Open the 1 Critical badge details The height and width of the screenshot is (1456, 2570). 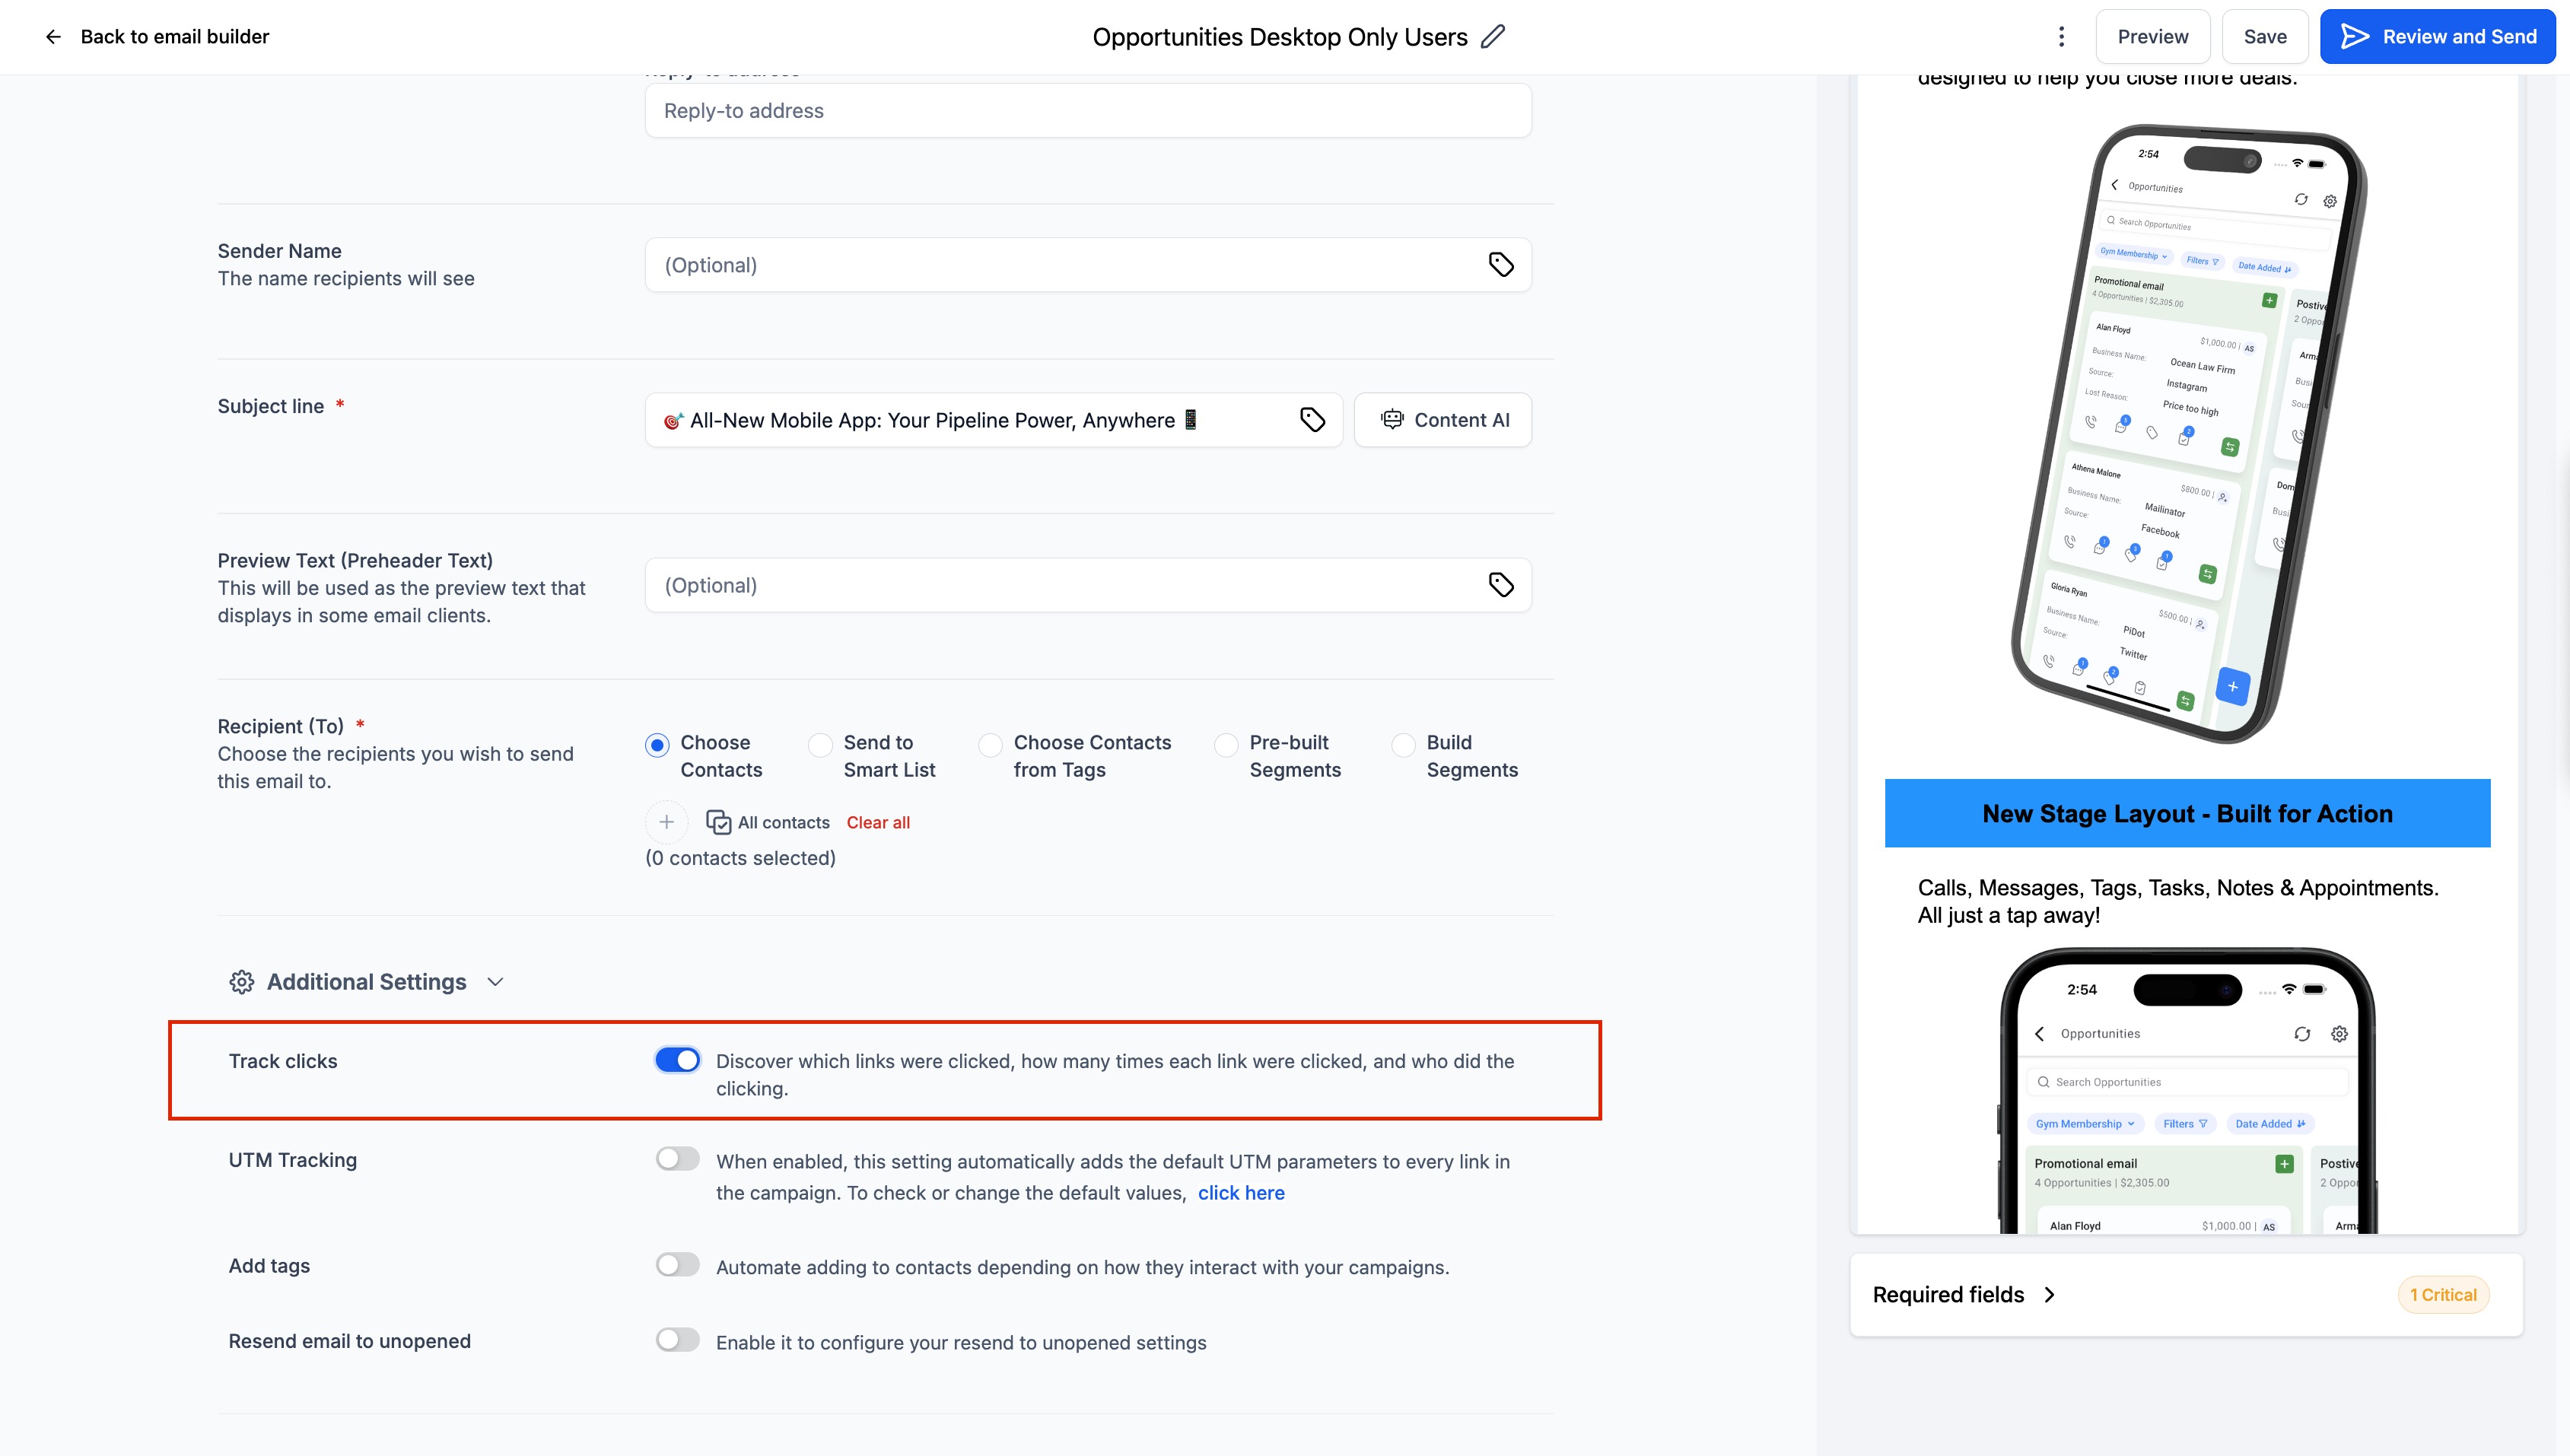(x=2442, y=1295)
